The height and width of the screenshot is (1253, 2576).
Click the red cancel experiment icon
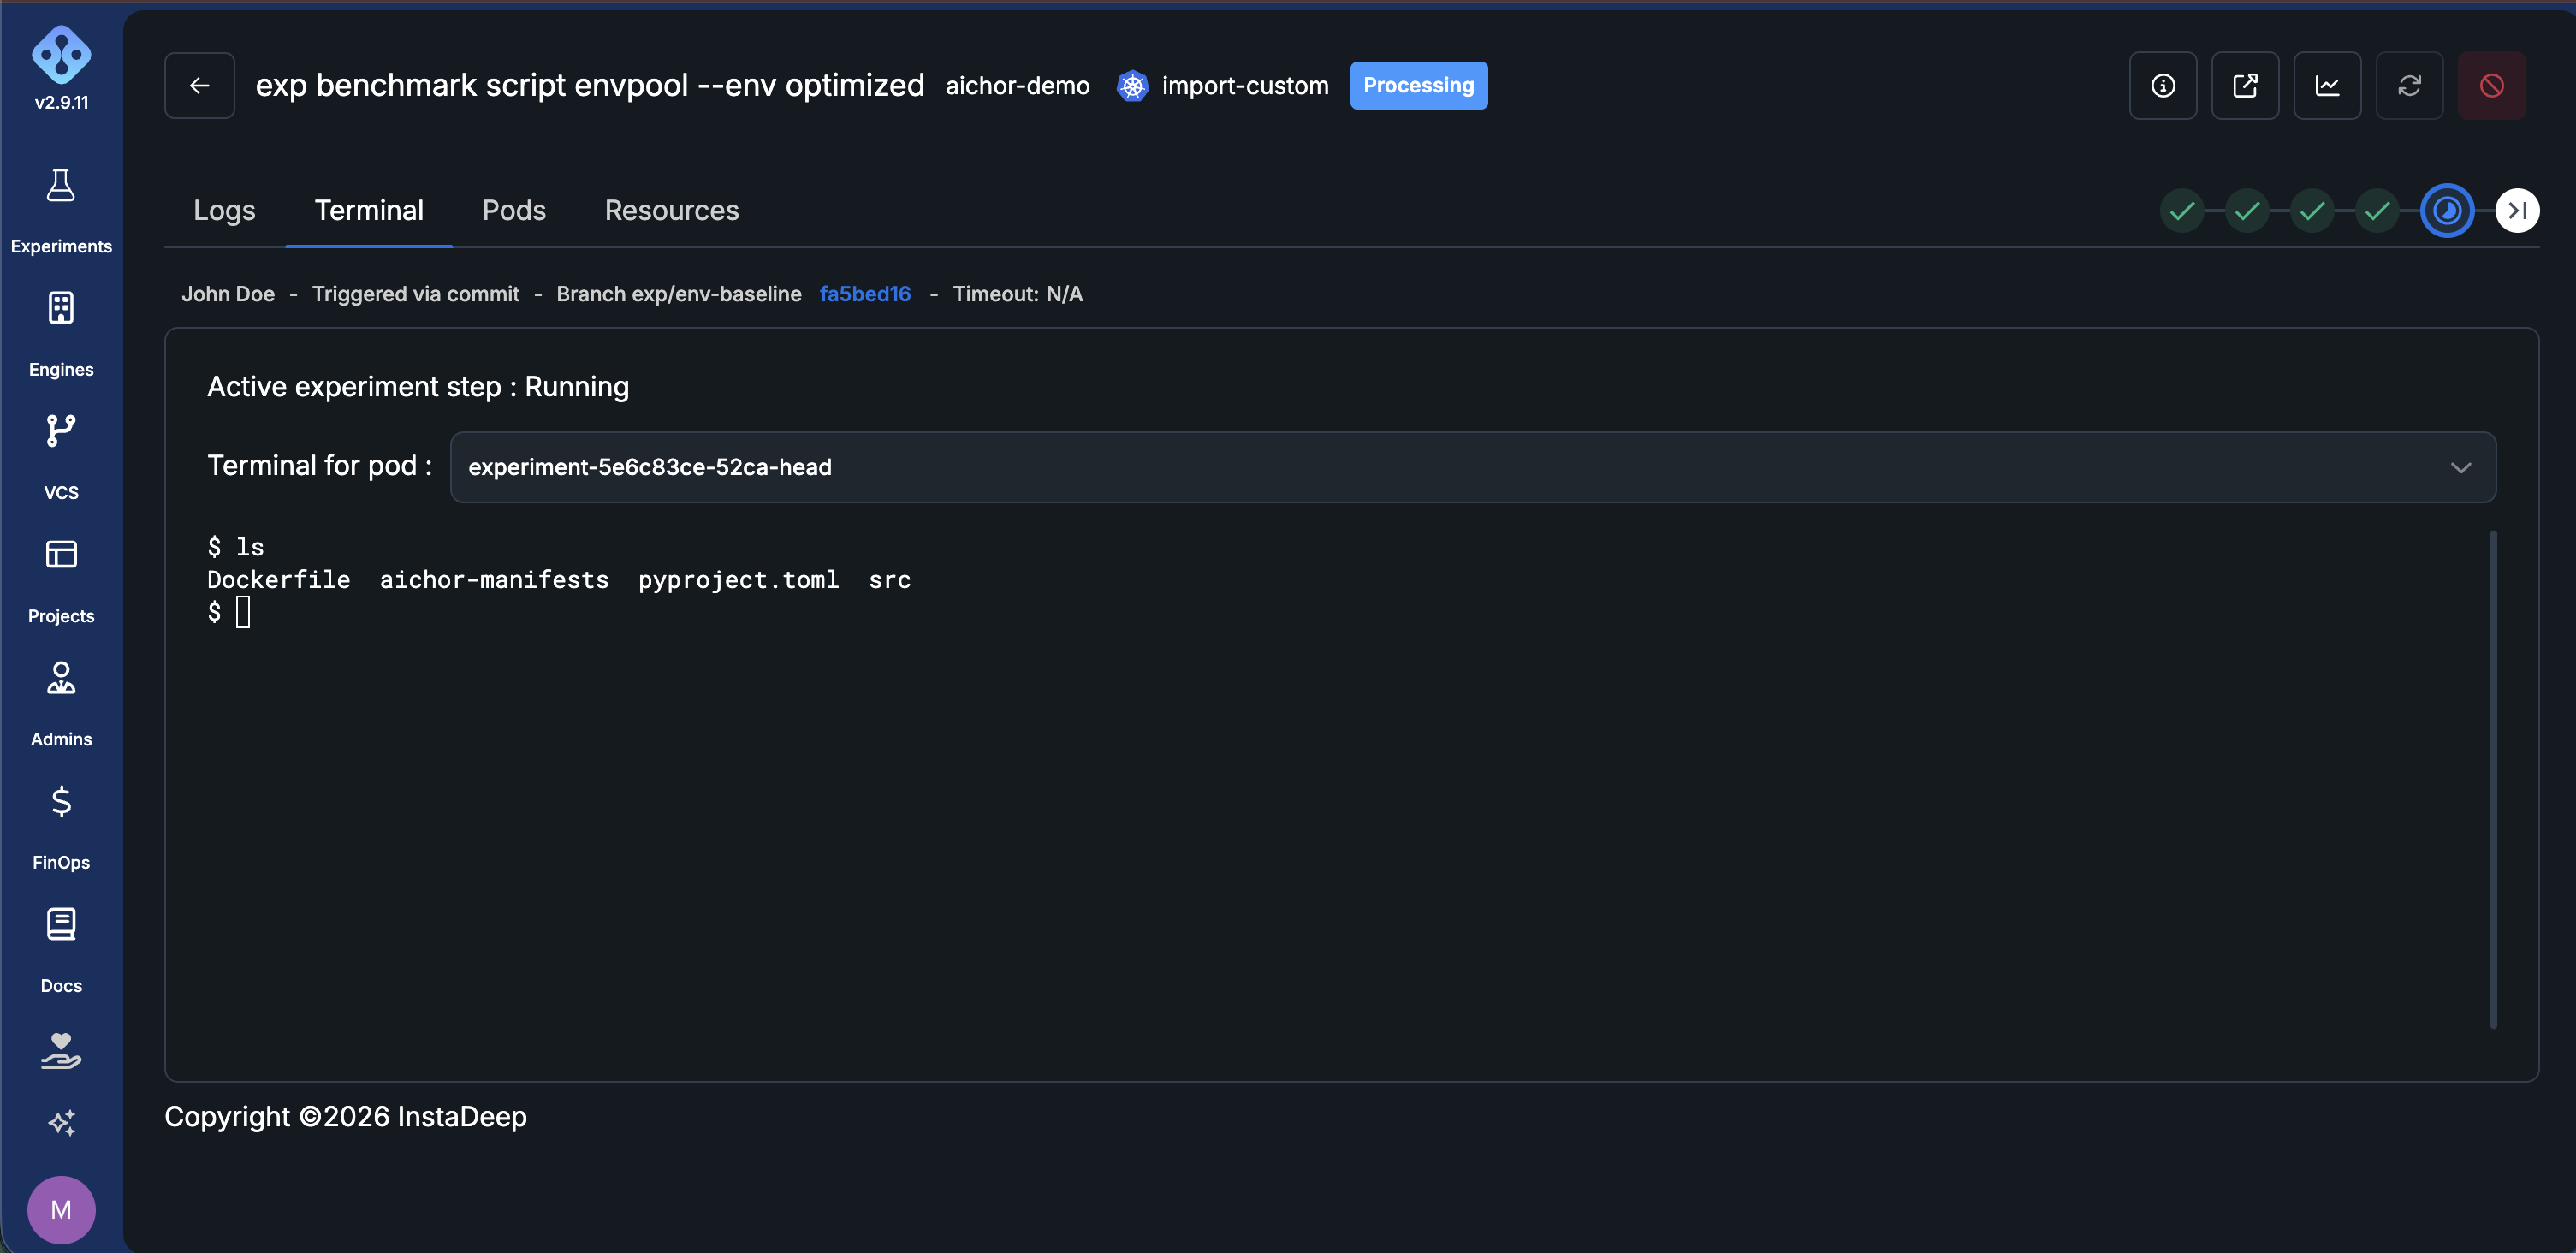click(2491, 86)
